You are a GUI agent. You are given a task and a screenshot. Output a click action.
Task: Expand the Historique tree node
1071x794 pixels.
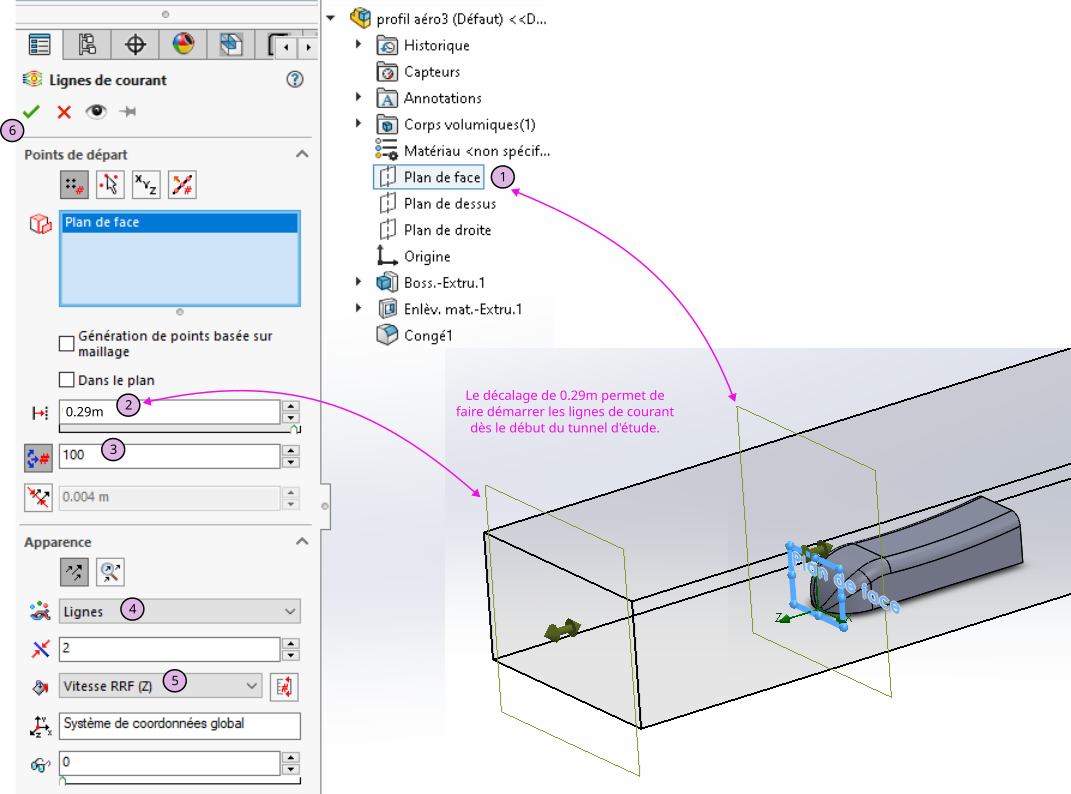pyautogui.click(x=359, y=45)
